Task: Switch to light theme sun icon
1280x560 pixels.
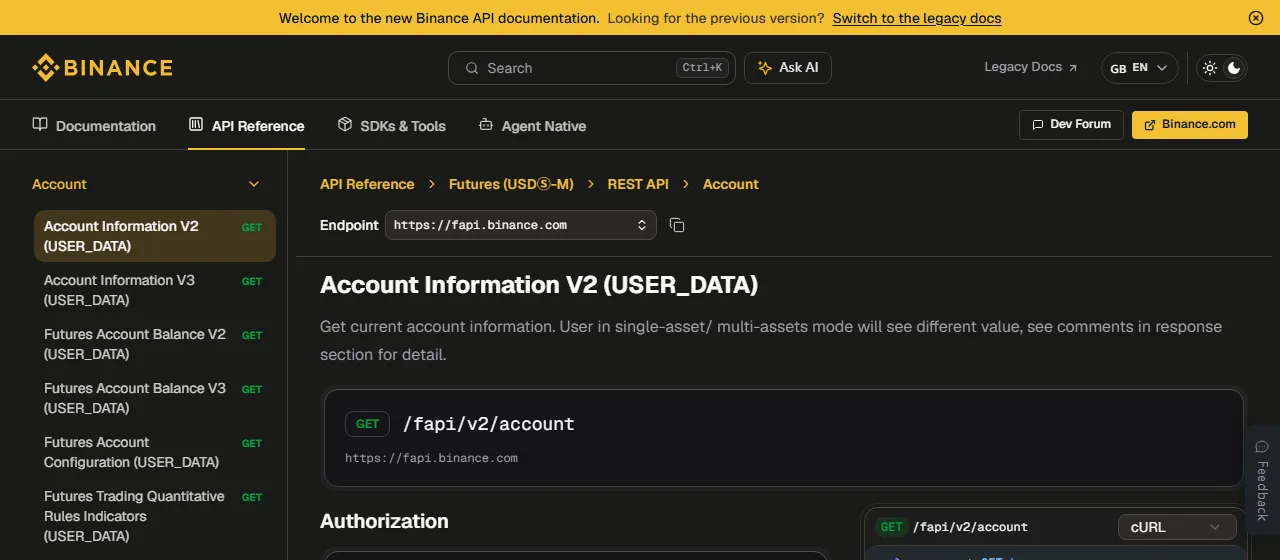Action: [1210, 68]
